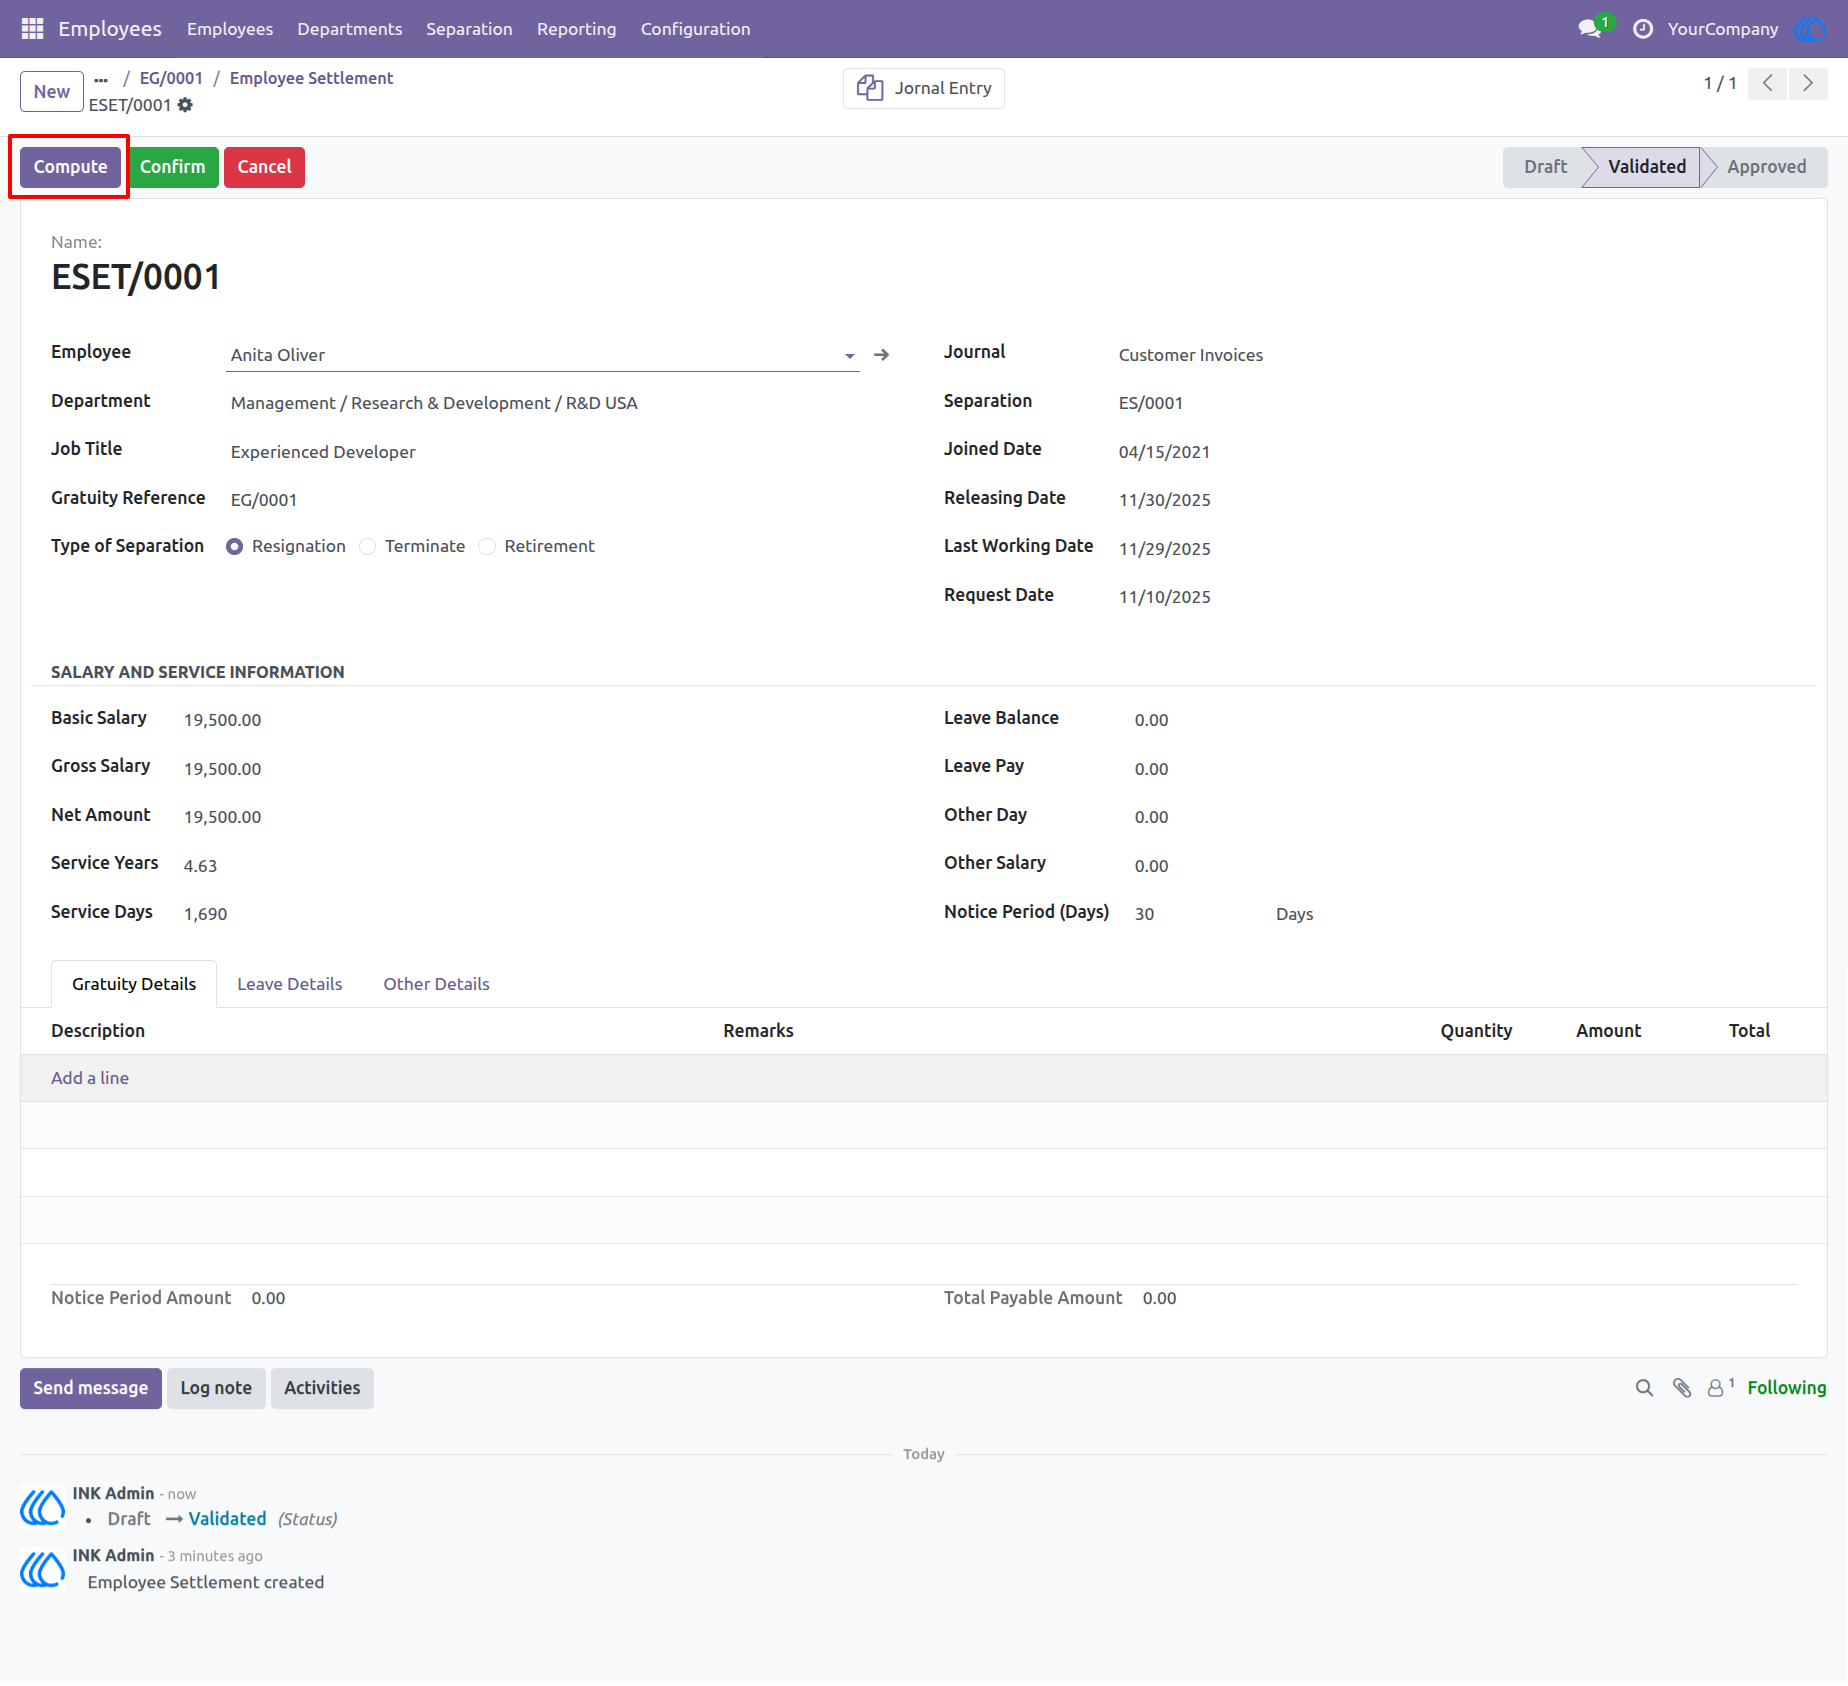Screen dimensions: 1848x1686
Task: Switch to Leave Details tab
Action: pos(289,985)
